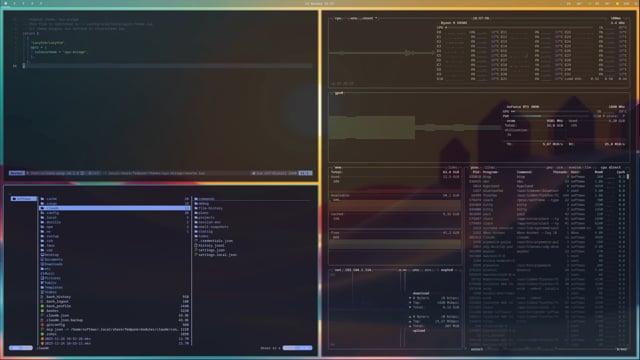Open the todos folder in preview pane
The width and height of the screenshot is (640, 360).
point(203,236)
